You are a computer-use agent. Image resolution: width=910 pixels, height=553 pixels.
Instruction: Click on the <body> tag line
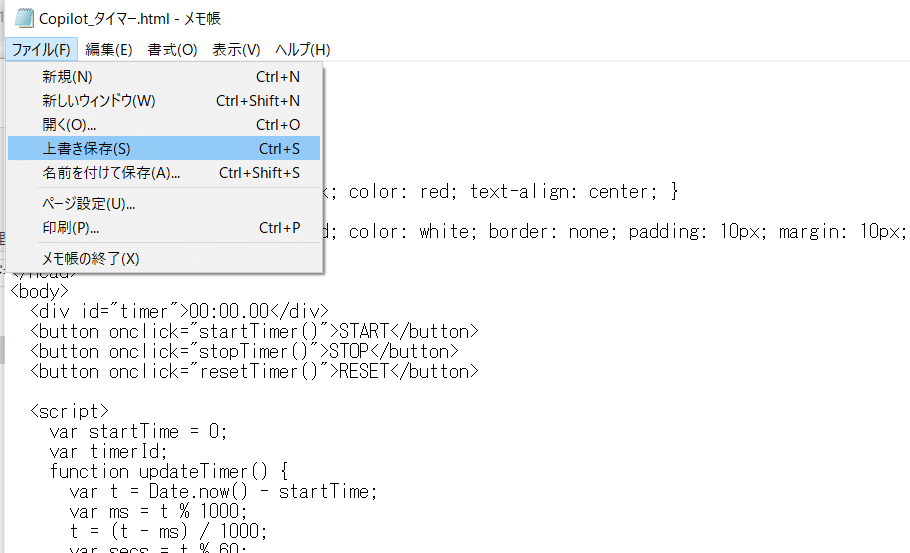(x=39, y=291)
